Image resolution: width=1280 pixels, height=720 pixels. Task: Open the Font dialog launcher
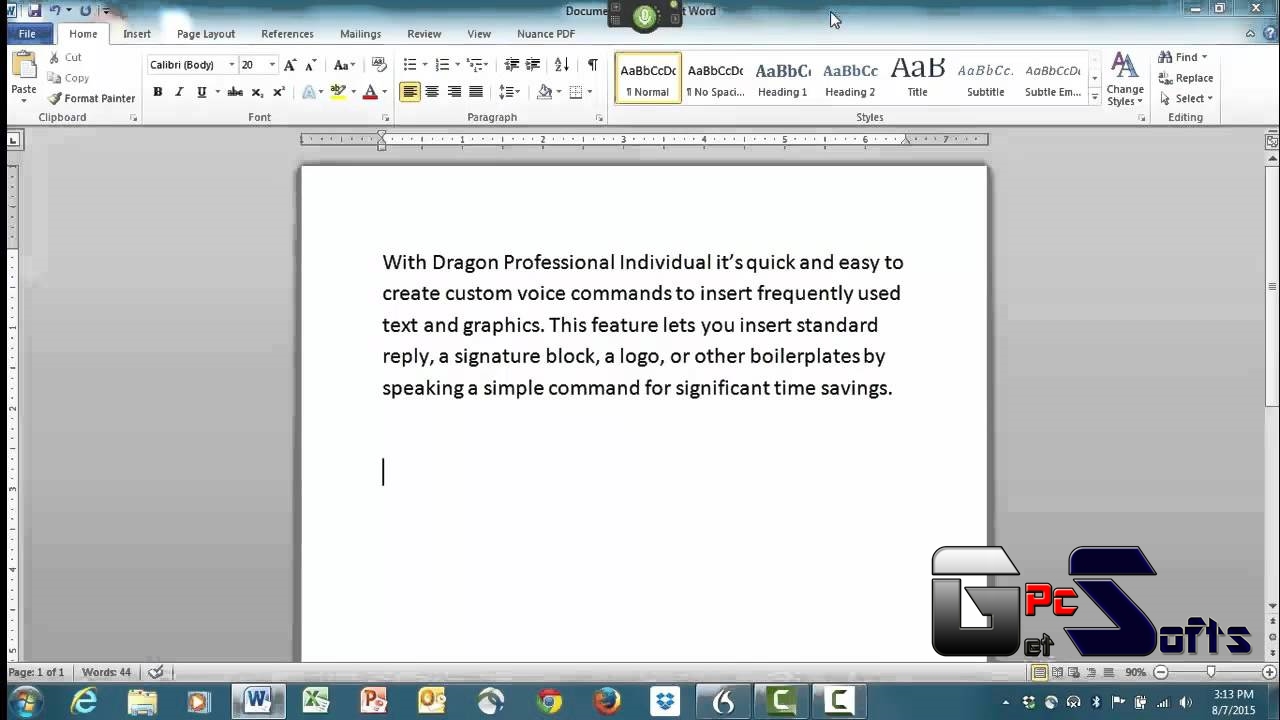[x=385, y=118]
